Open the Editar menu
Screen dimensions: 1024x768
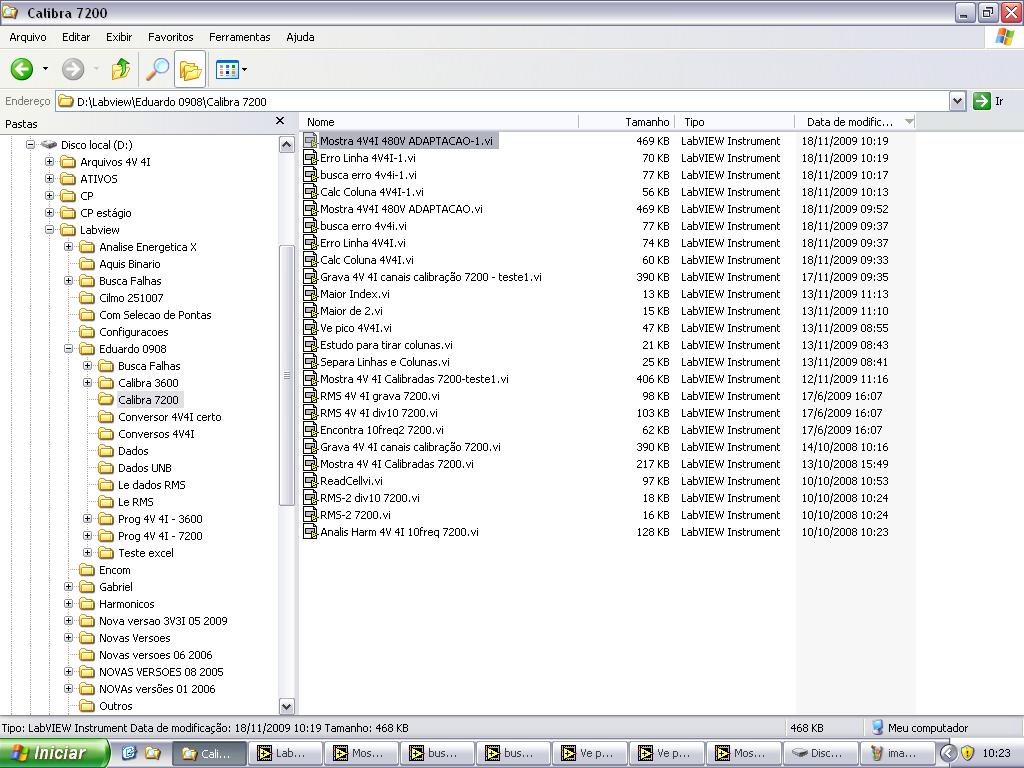pyautogui.click(x=76, y=37)
